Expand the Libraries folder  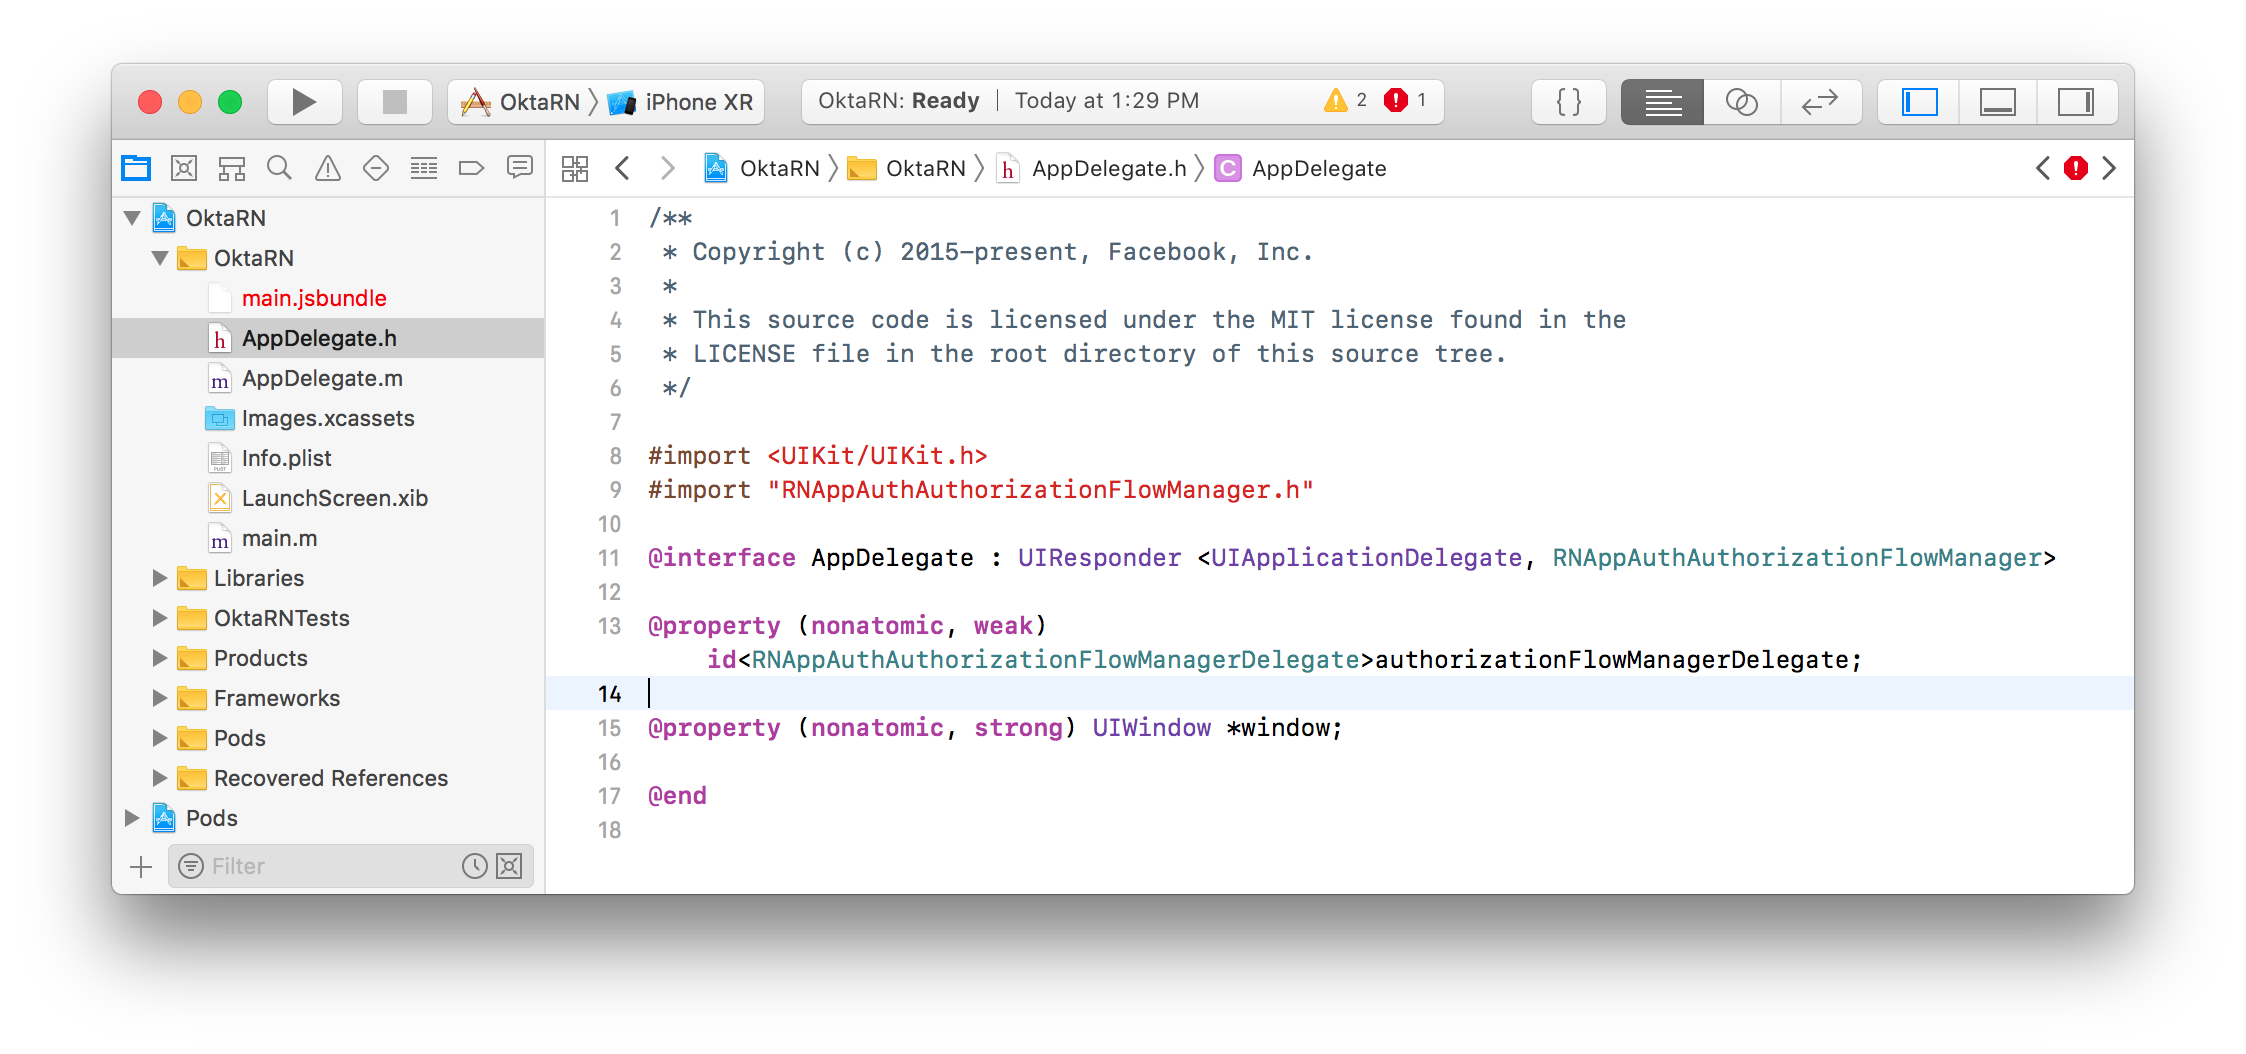pyautogui.click(x=159, y=578)
